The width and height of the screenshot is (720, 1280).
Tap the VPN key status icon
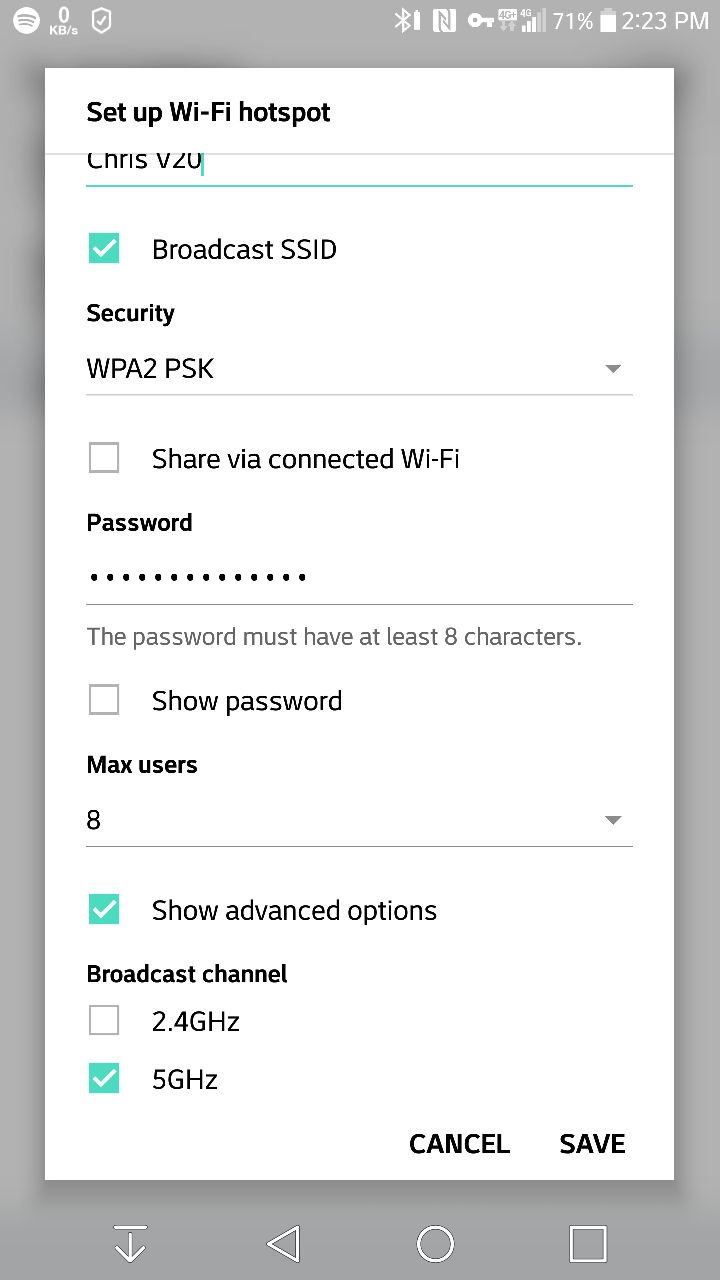[481, 20]
